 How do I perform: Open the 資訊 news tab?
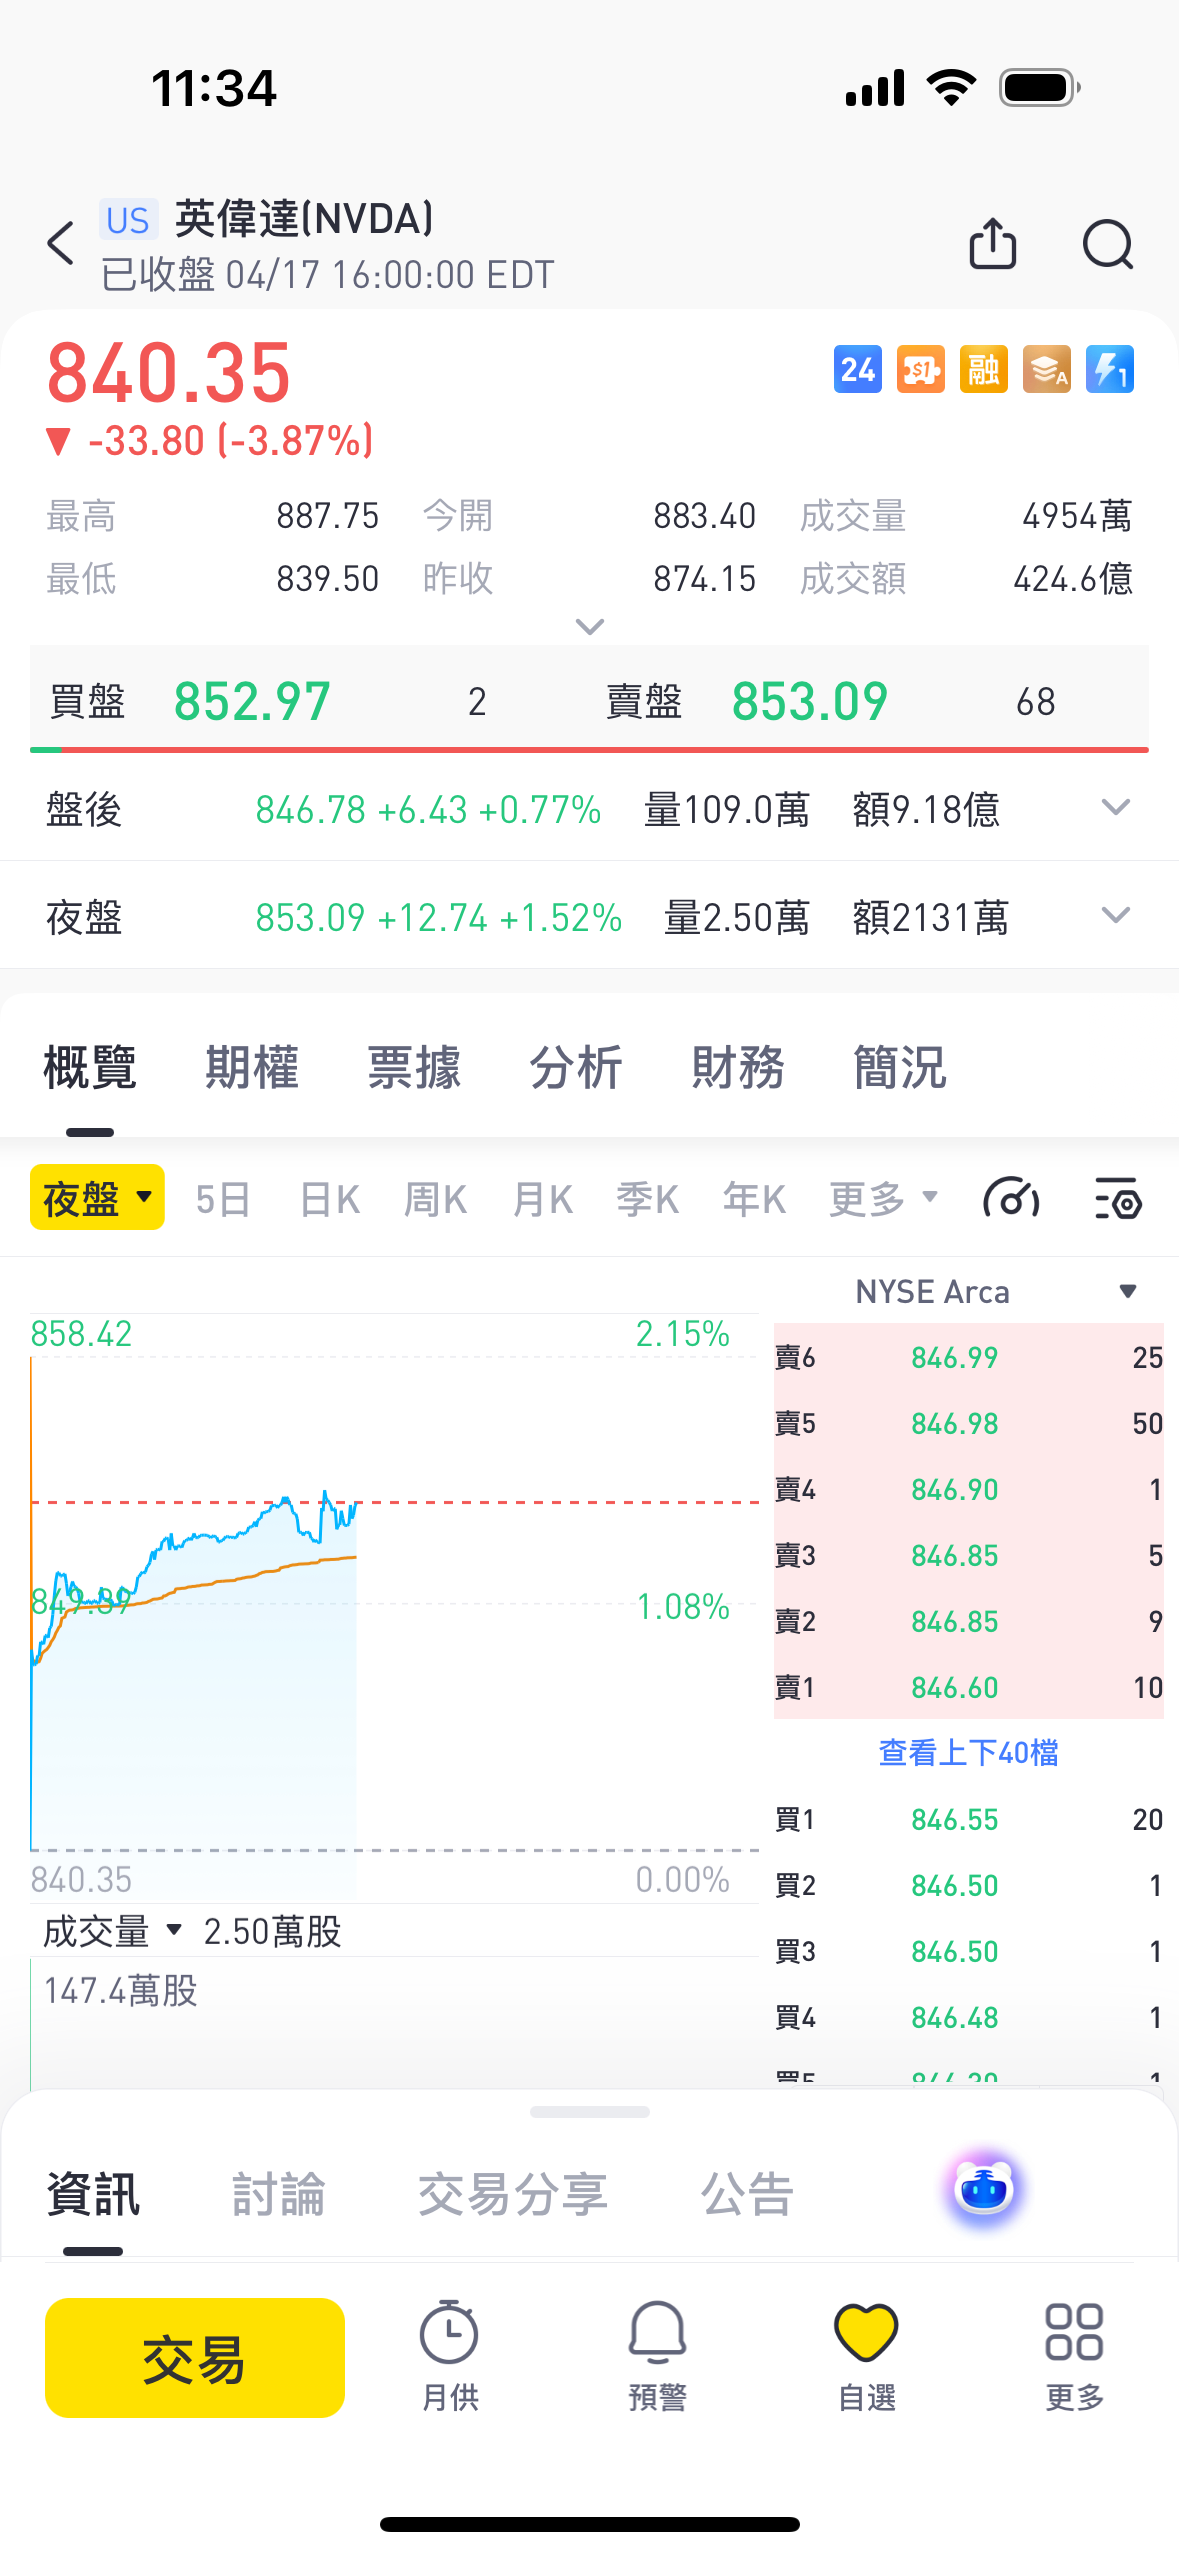coord(93,2195)
